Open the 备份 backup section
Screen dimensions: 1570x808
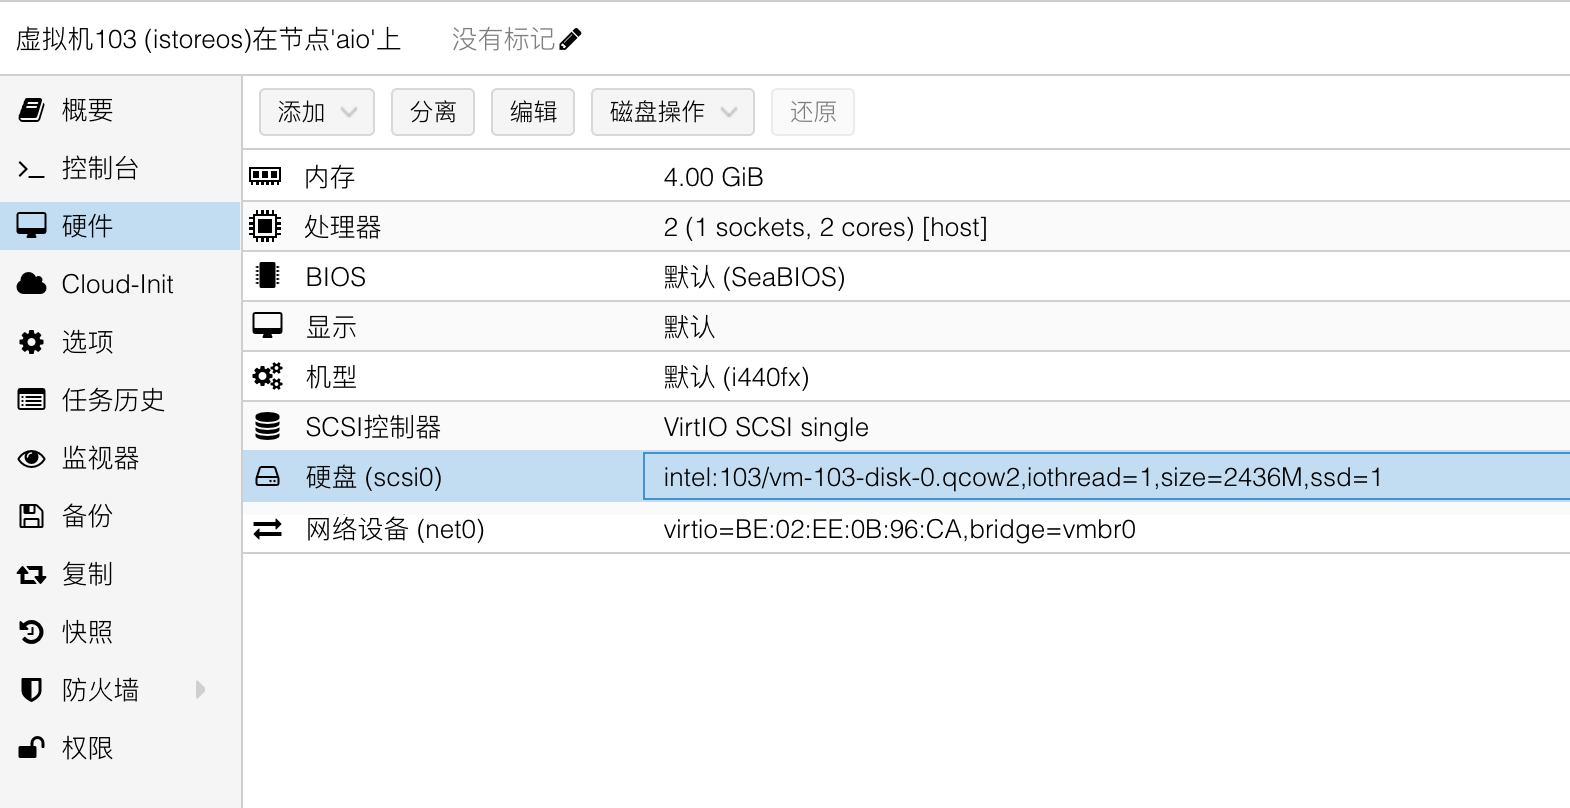click(87, 516)
